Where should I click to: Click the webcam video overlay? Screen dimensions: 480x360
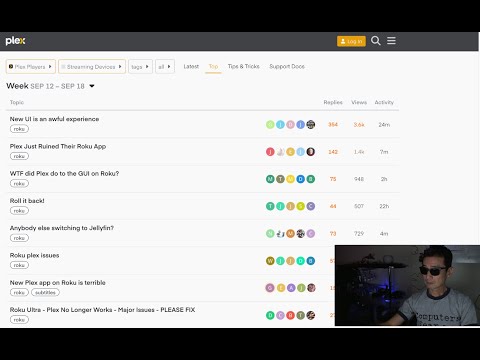point(407,286)
